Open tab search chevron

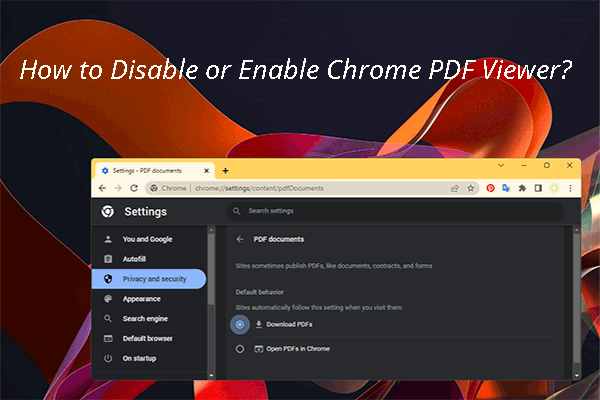point(501,165)
